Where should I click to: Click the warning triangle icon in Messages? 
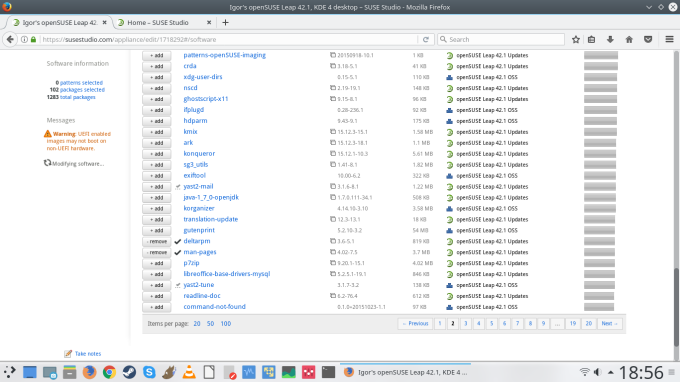click(x=48, y=134)
